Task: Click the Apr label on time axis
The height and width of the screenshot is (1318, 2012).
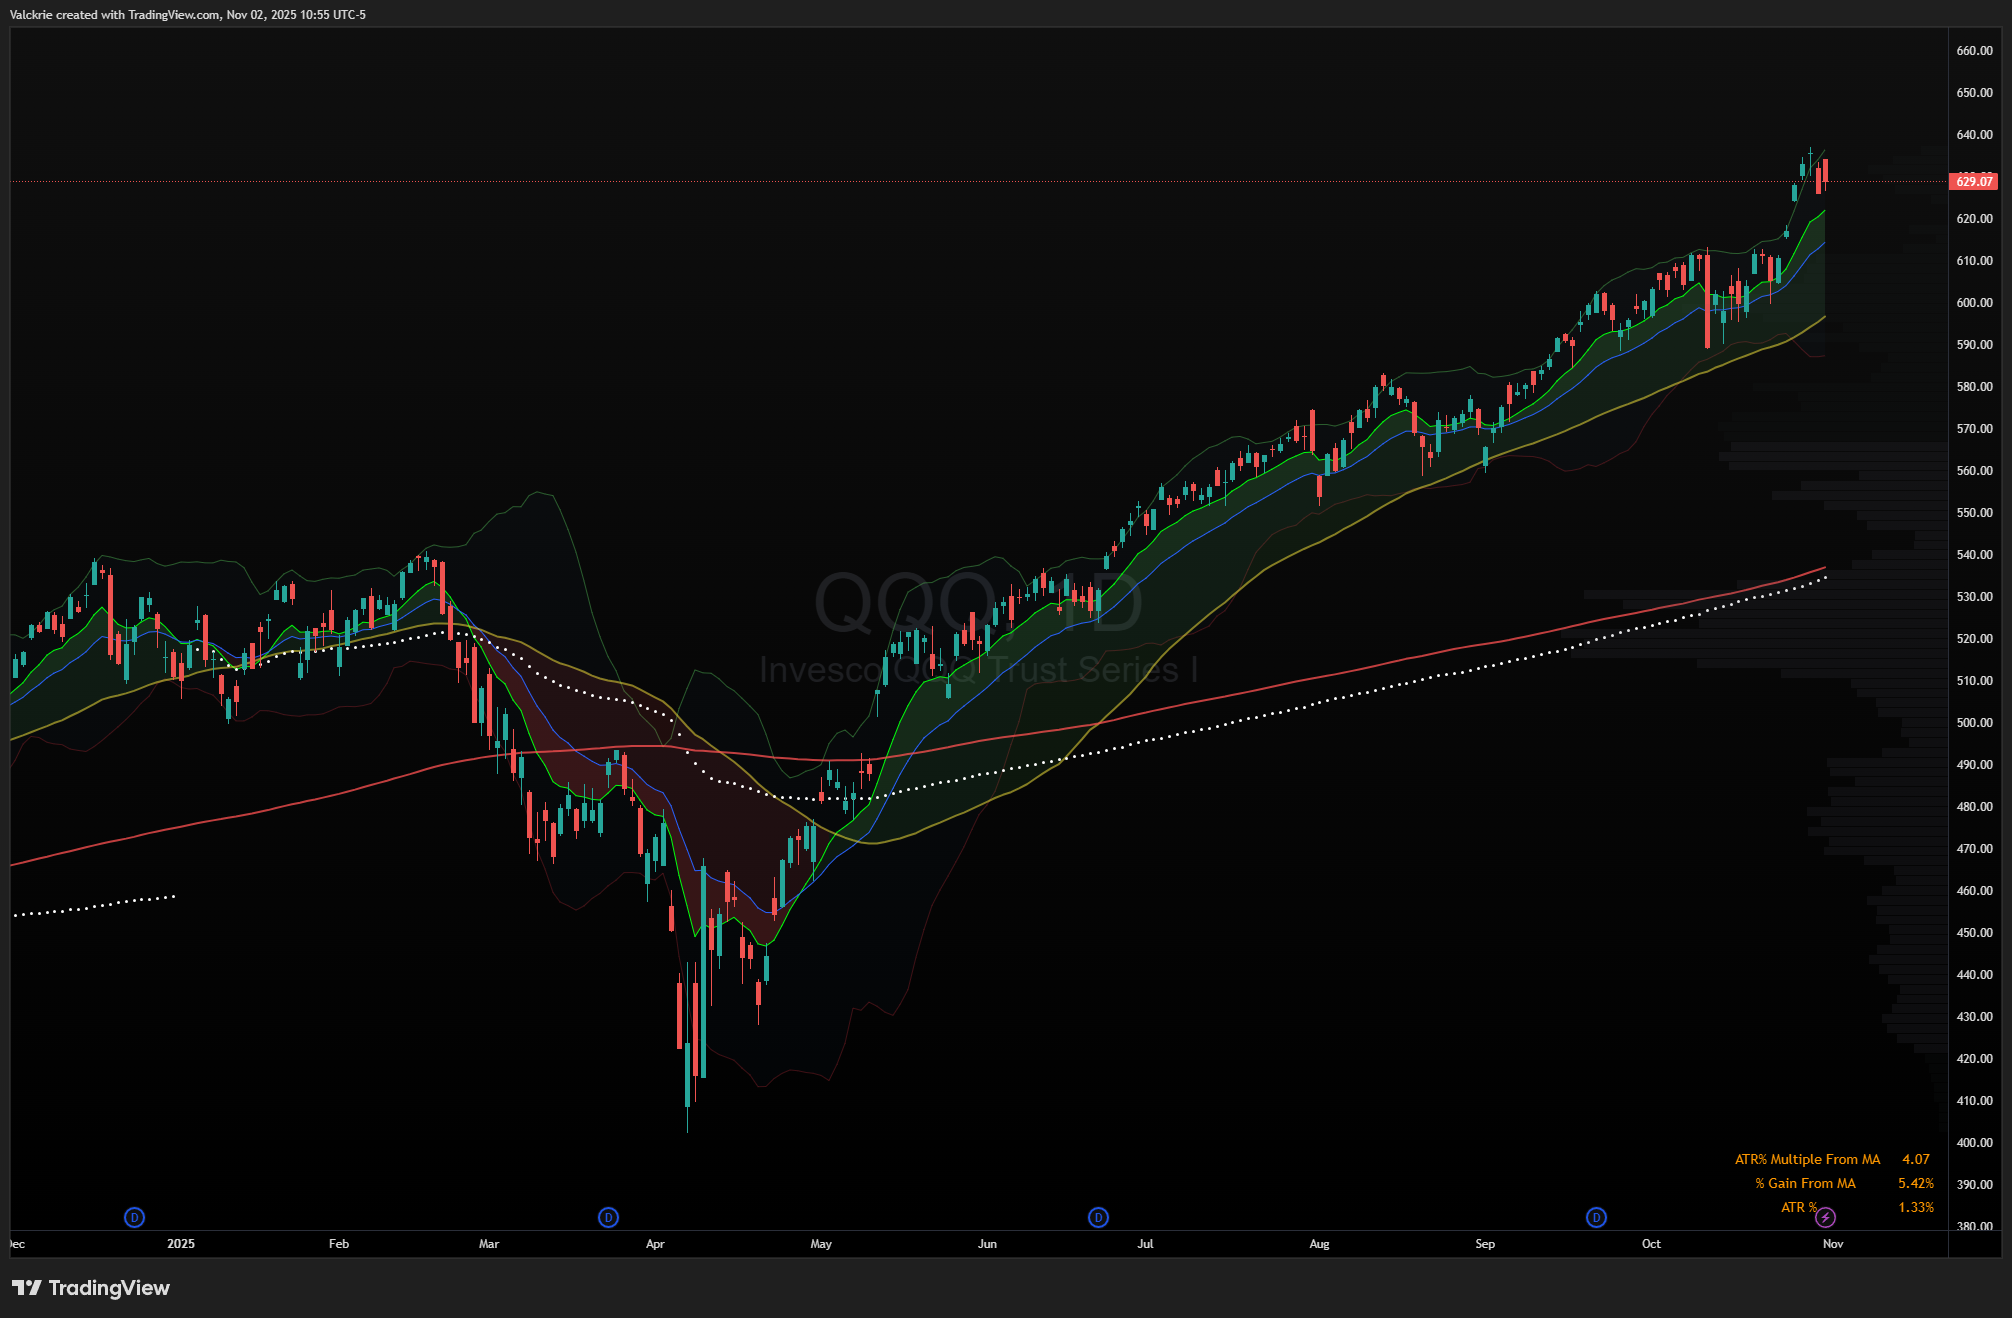Action: 655,1244
